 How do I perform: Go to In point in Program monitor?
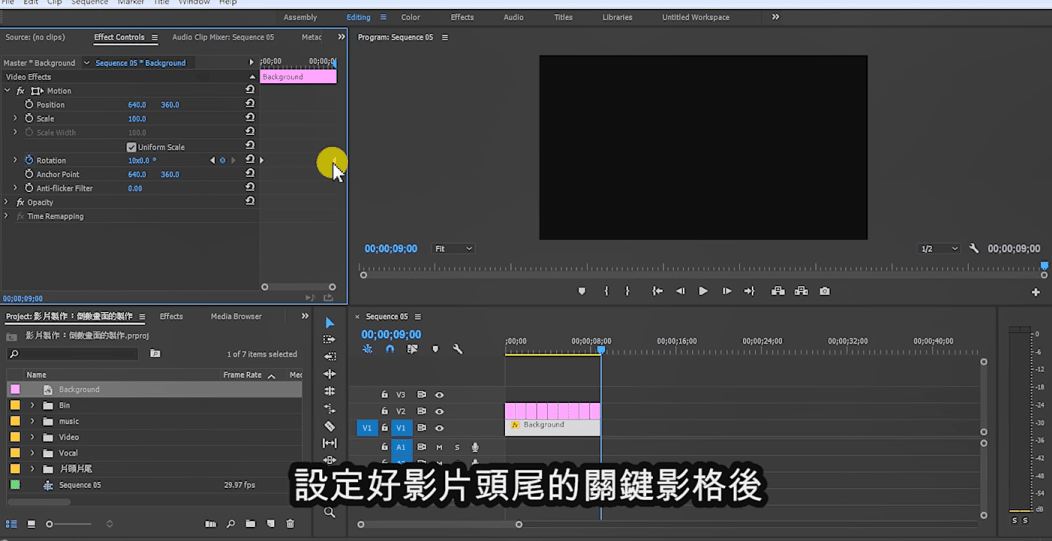tap(658, 291)
